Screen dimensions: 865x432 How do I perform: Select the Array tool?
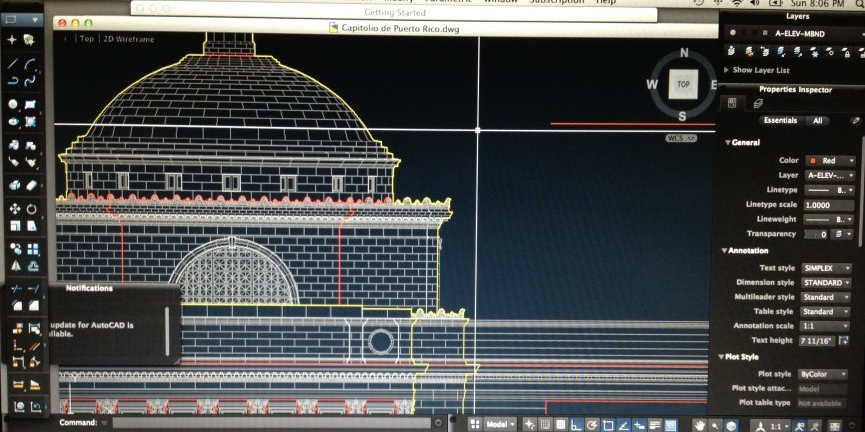(33, 249)
